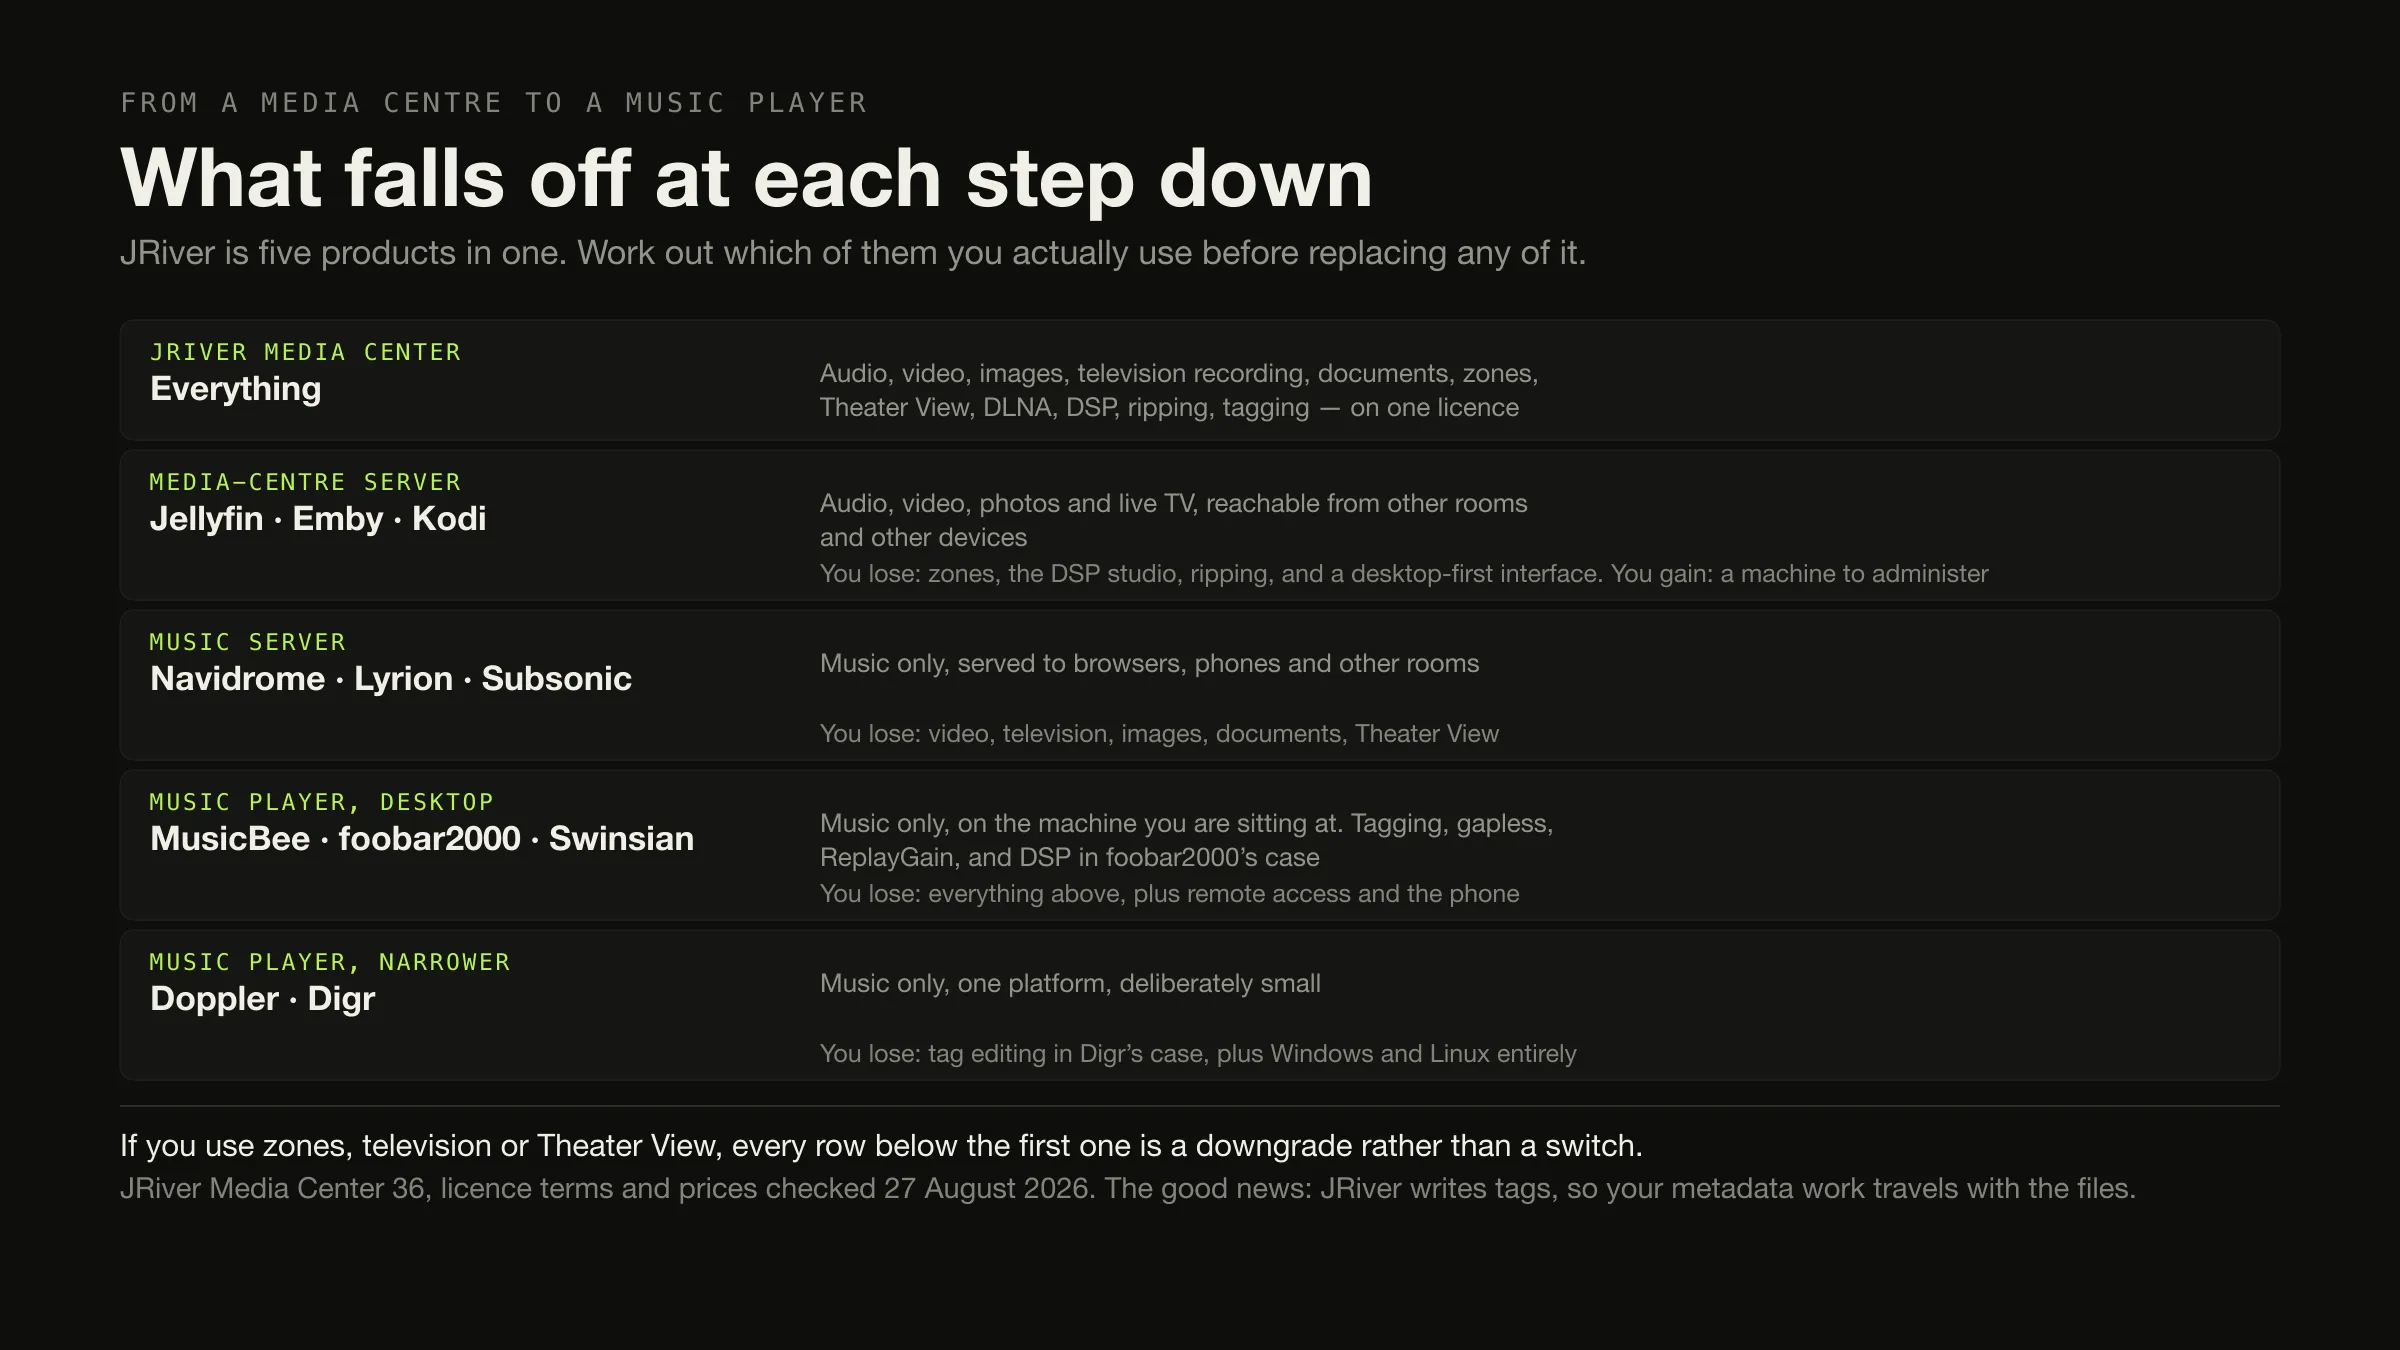Click the 'Music only, one platform' description
Viewport: 2400px width, 1350px height.
coord(1070,984)
